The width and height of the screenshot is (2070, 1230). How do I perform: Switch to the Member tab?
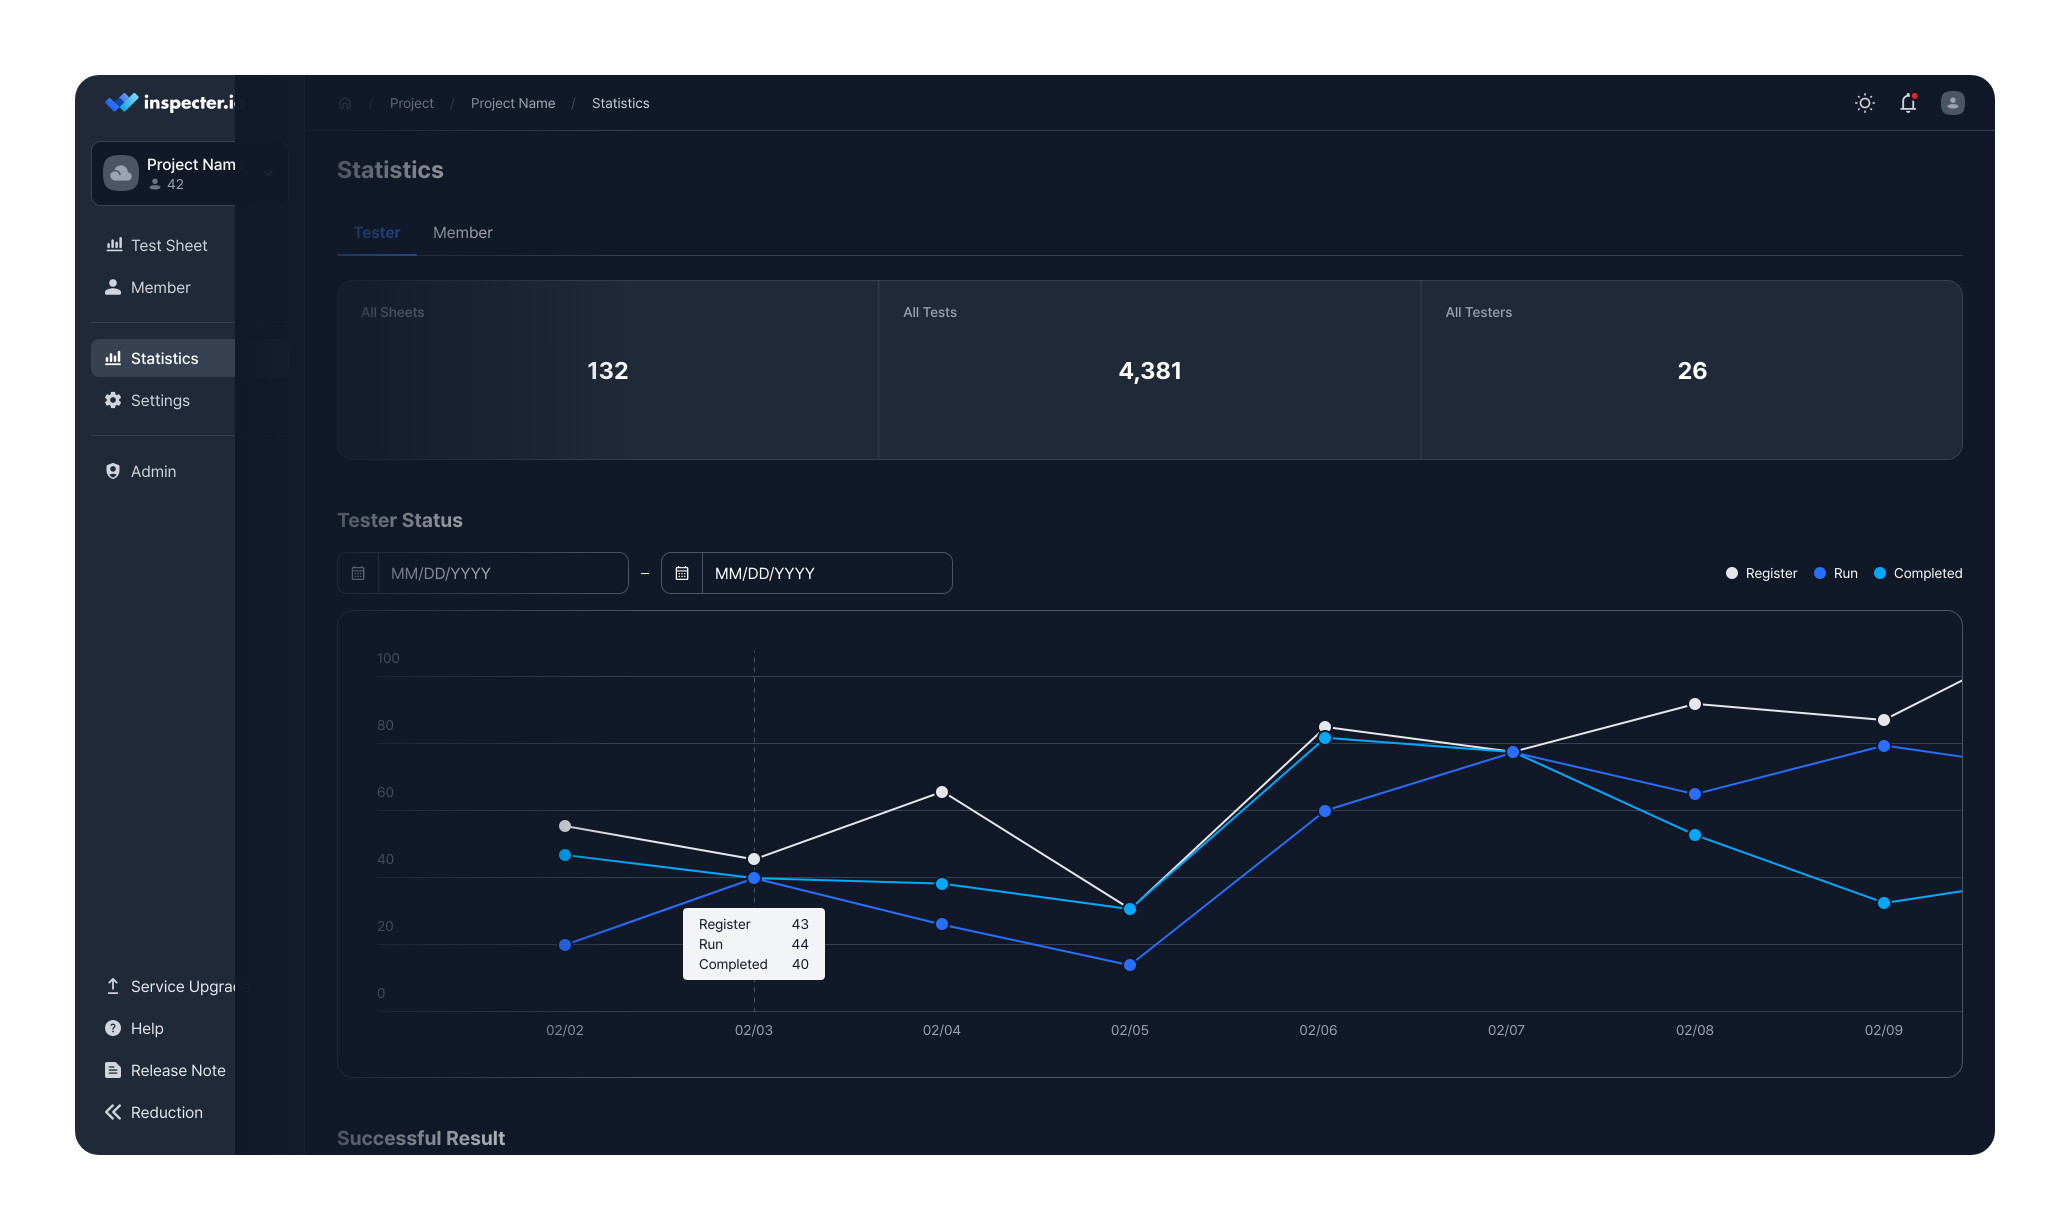pos(462,232)
